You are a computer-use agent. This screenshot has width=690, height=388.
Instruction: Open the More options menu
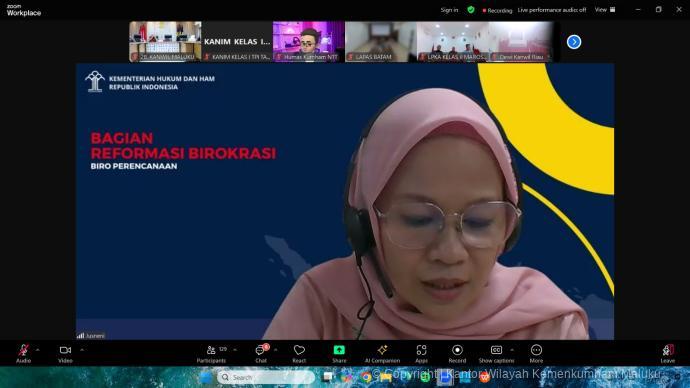(536, 353)
